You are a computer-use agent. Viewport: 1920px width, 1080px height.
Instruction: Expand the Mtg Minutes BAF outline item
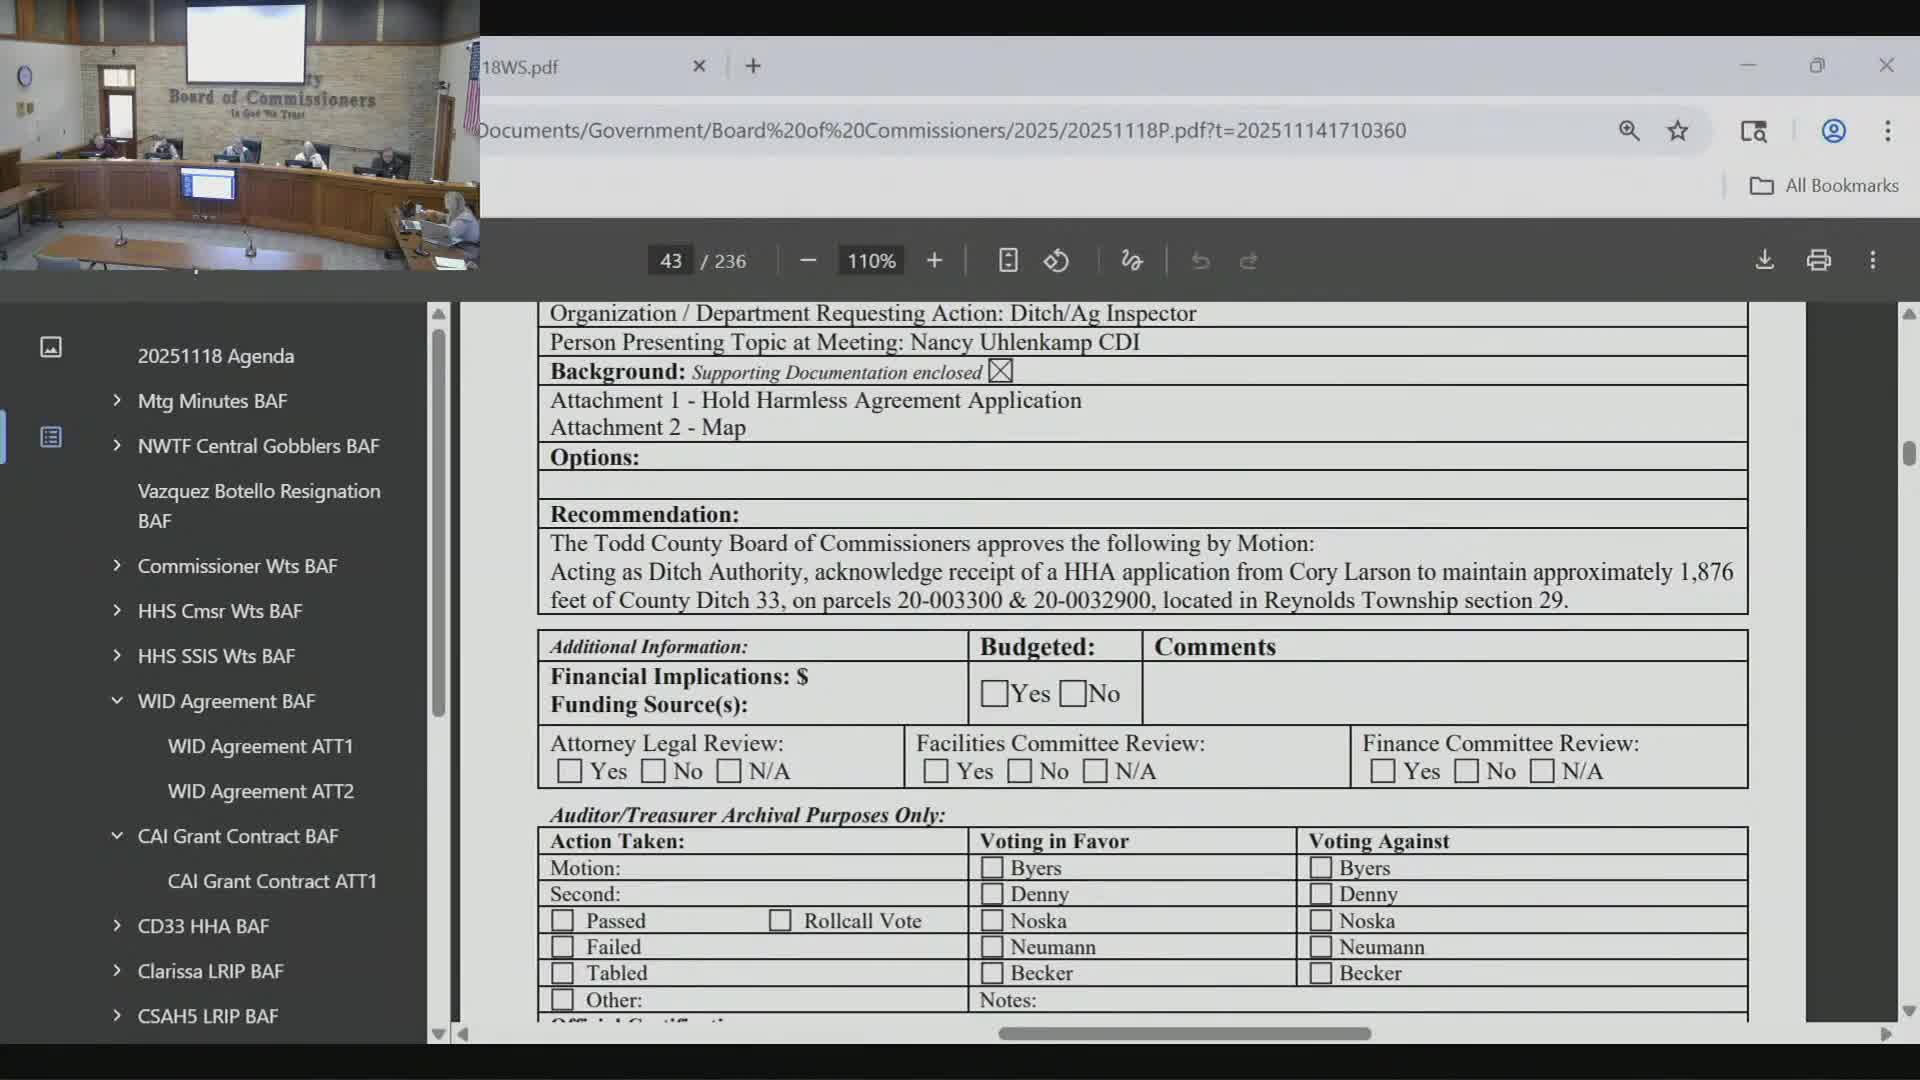point(117,401)
